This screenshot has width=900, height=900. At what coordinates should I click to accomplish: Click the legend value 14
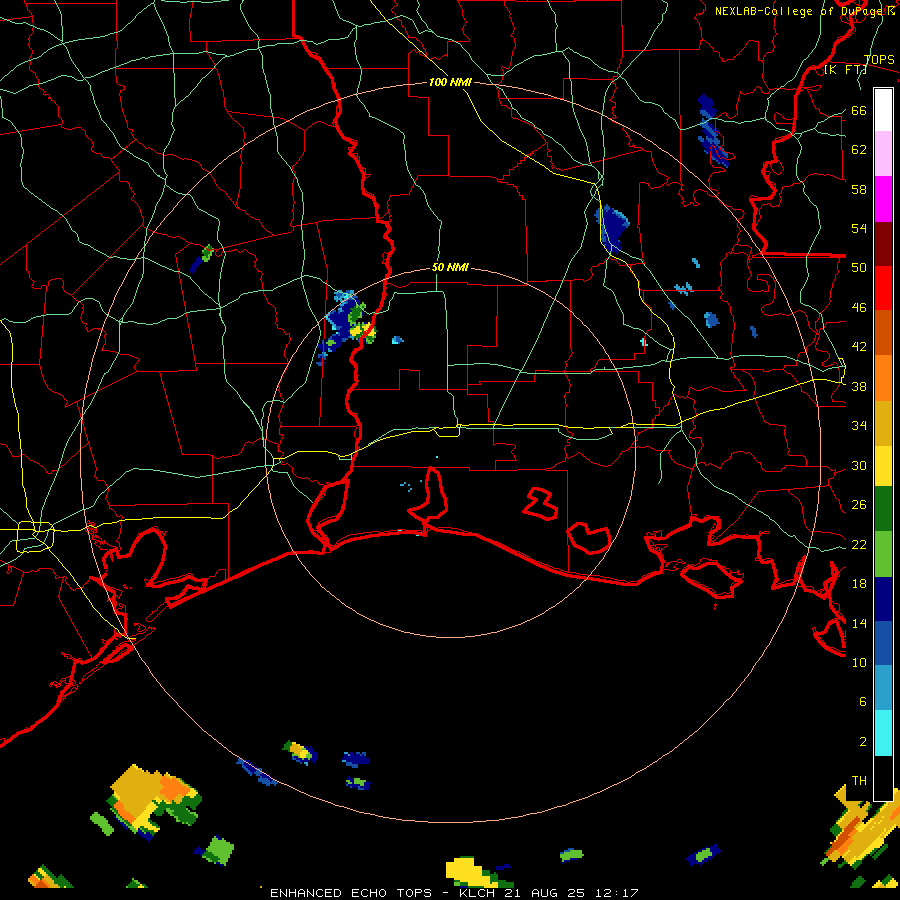tap(859, 623)
